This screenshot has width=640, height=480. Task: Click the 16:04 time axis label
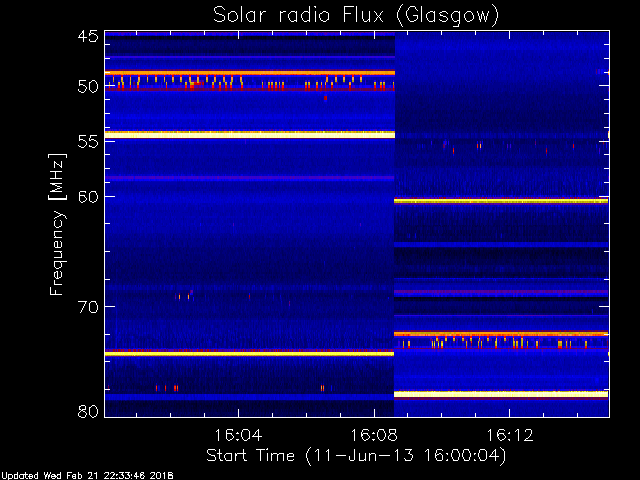click(x=238, y=435)
